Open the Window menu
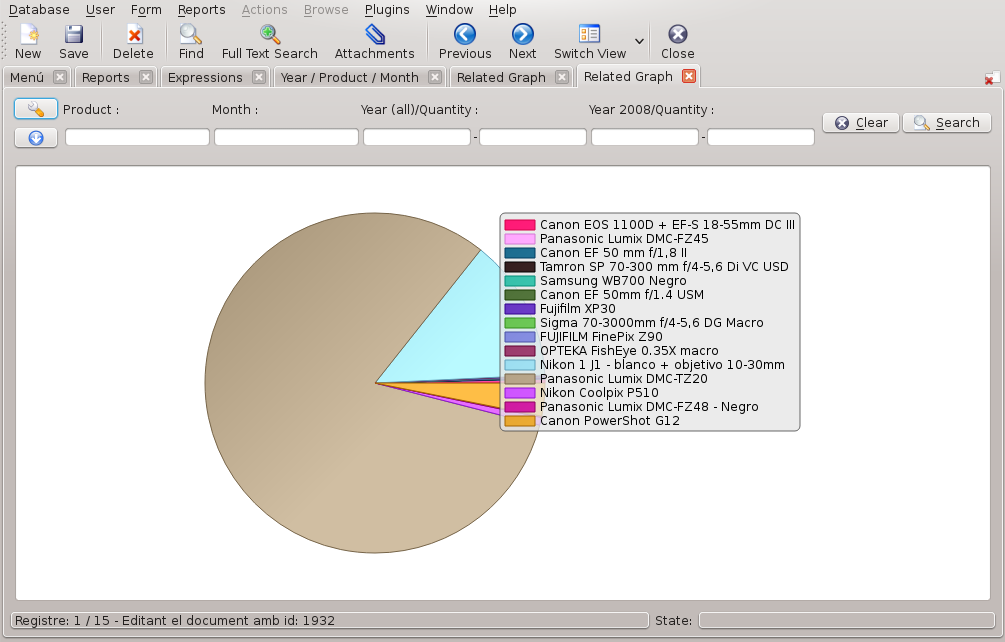This screenshot has width=1005, height=642. (449, 10)
